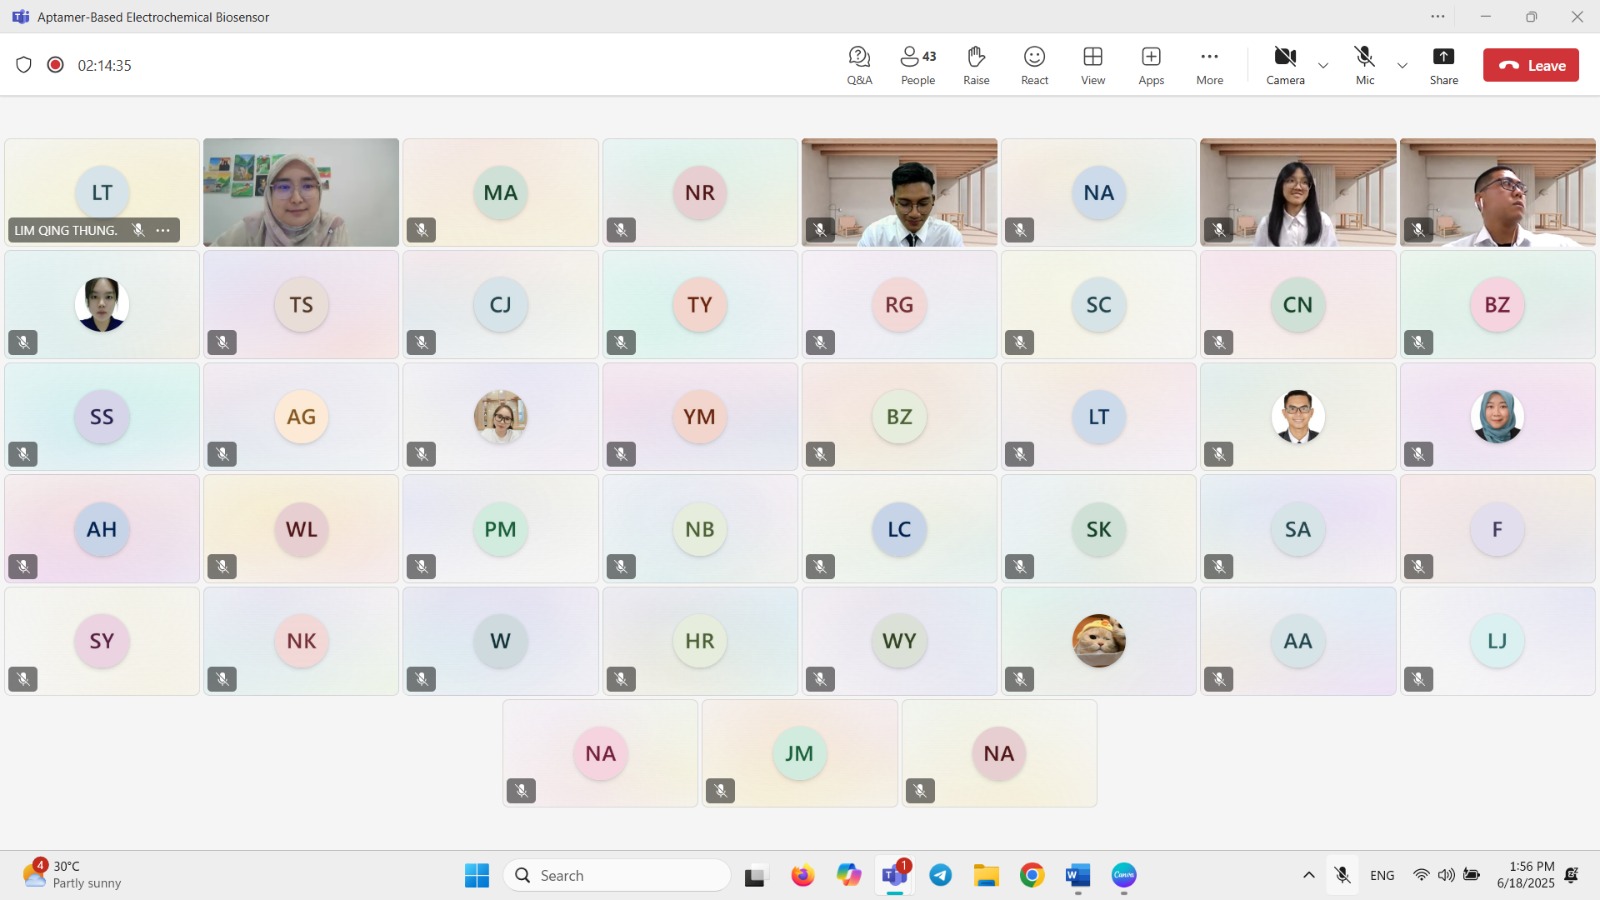Open Firefox from the taskbar
Image resolution: width=1600 pixels, height=900 pixels.
(802, 875)
